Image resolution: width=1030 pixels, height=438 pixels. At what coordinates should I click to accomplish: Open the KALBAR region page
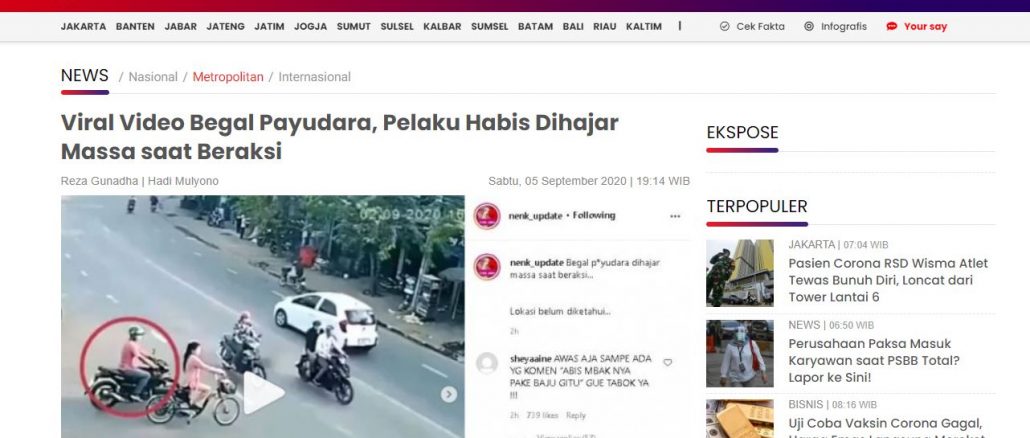coord(443,27)
